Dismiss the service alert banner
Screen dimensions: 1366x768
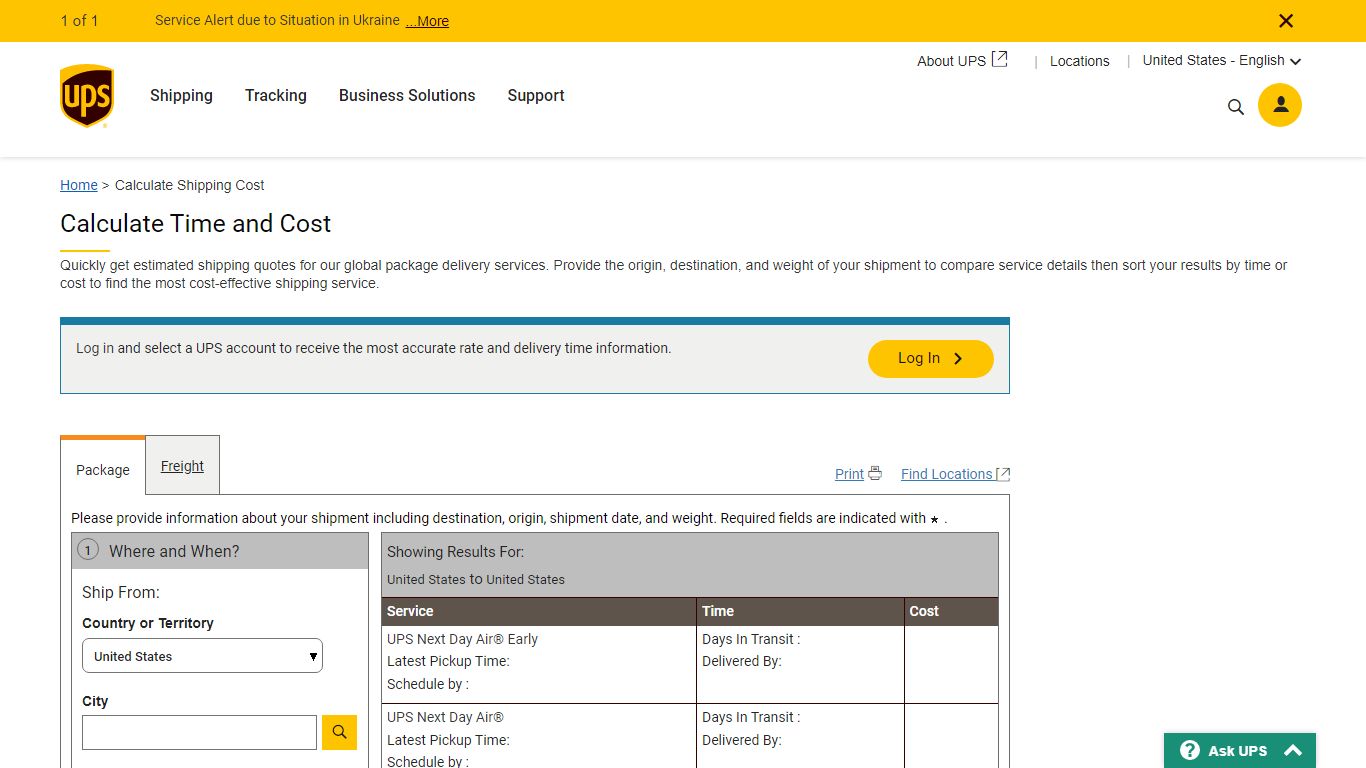pyautogui.click(x=1286, y=21)
